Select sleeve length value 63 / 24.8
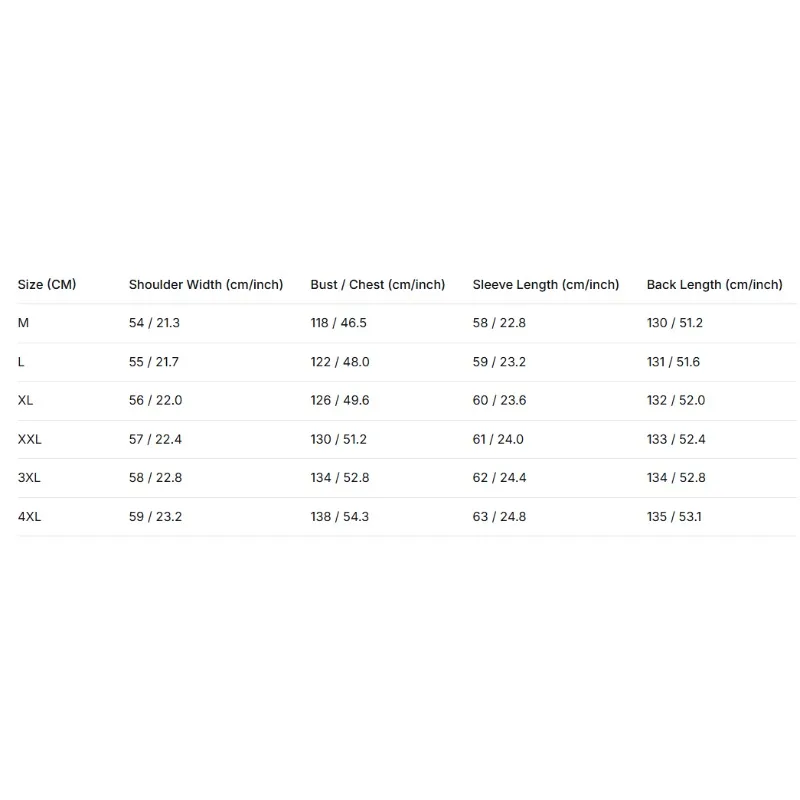800x800 pixels. [x=499, y=516]
